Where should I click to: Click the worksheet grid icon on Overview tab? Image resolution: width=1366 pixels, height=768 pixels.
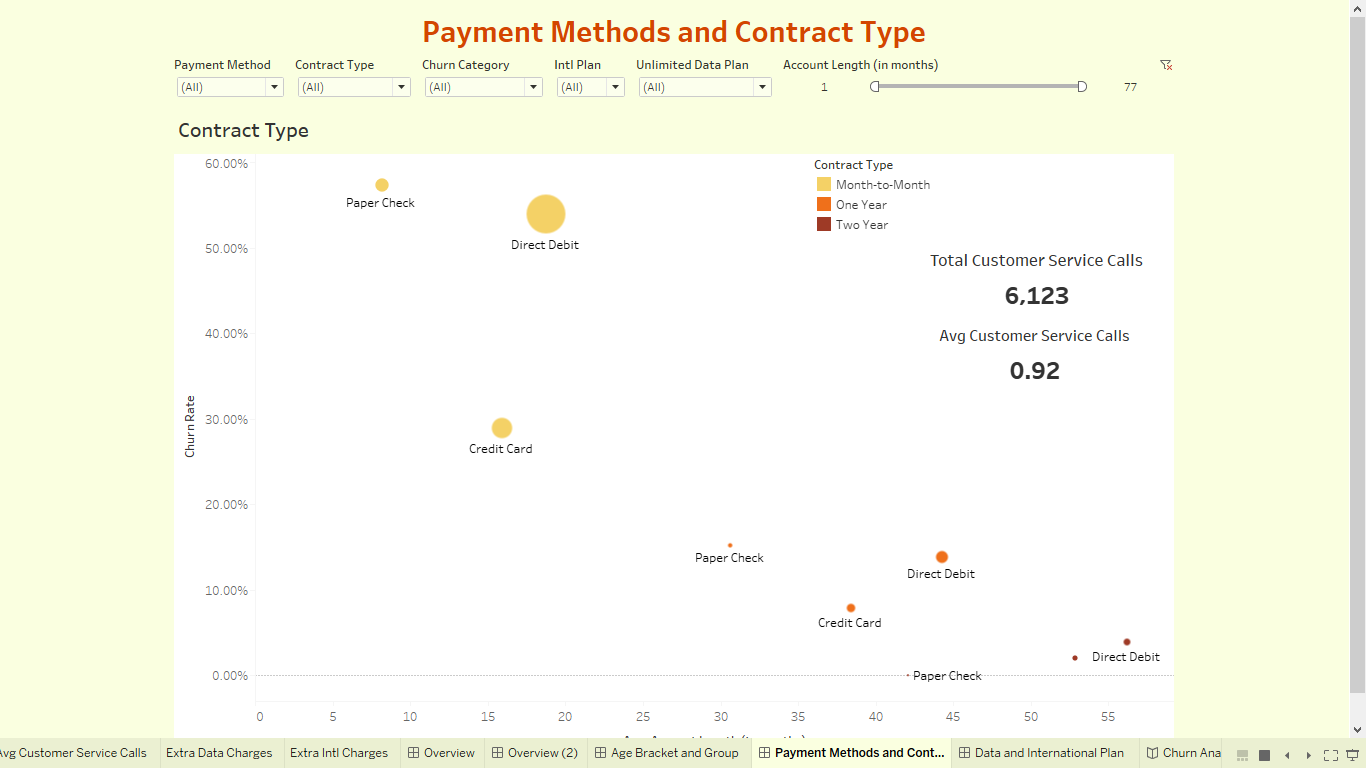pyautogui.click(x=414, y=752)
